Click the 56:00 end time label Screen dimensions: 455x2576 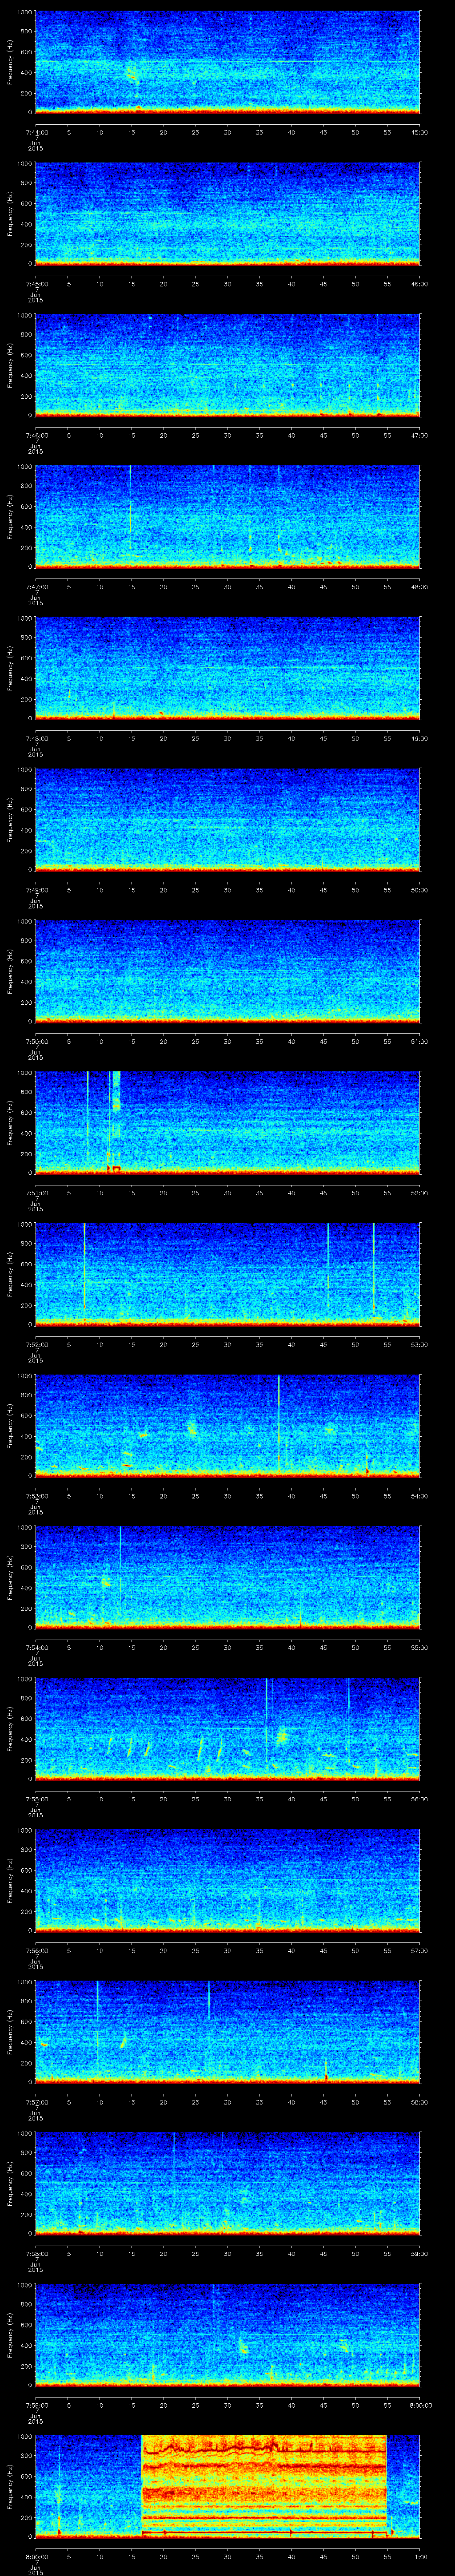coord(420,1799)
